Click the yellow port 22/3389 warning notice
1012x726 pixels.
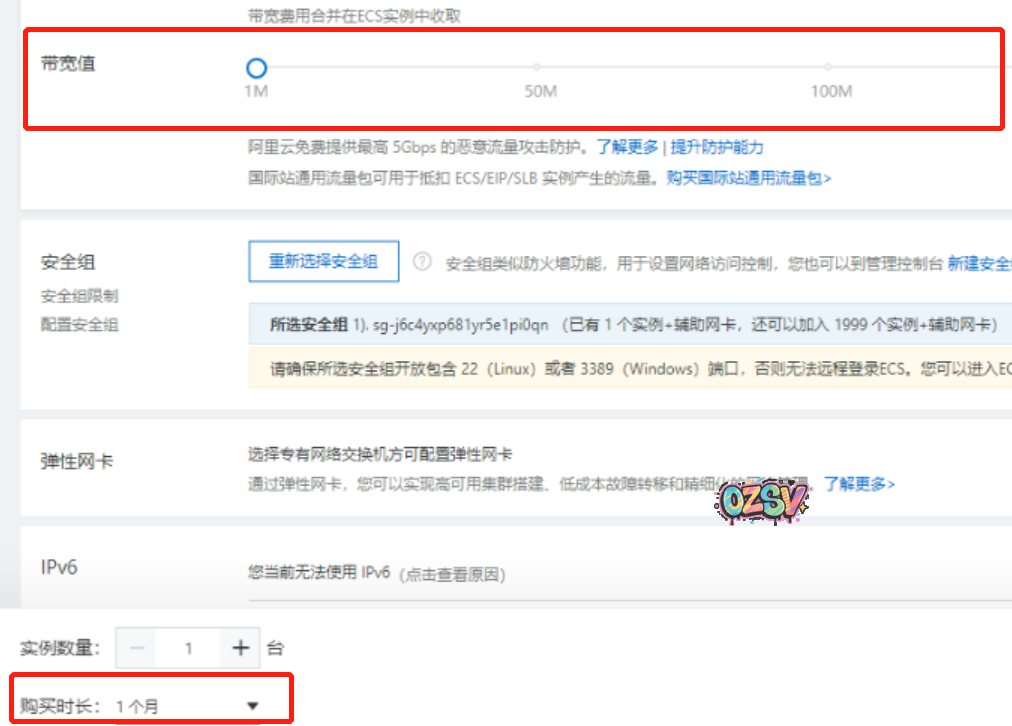point(630,369)
